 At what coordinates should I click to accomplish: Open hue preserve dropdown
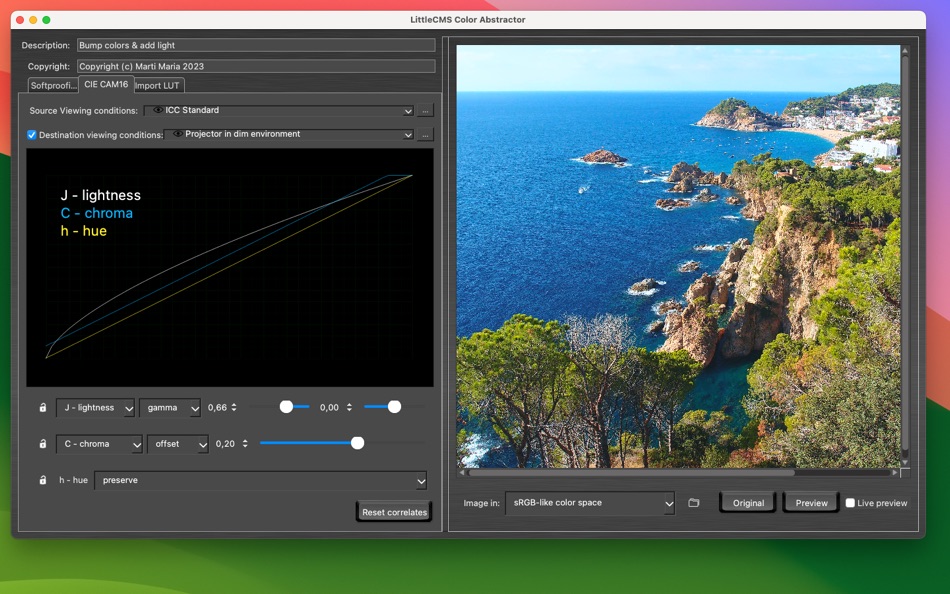(x=261, y=480)
